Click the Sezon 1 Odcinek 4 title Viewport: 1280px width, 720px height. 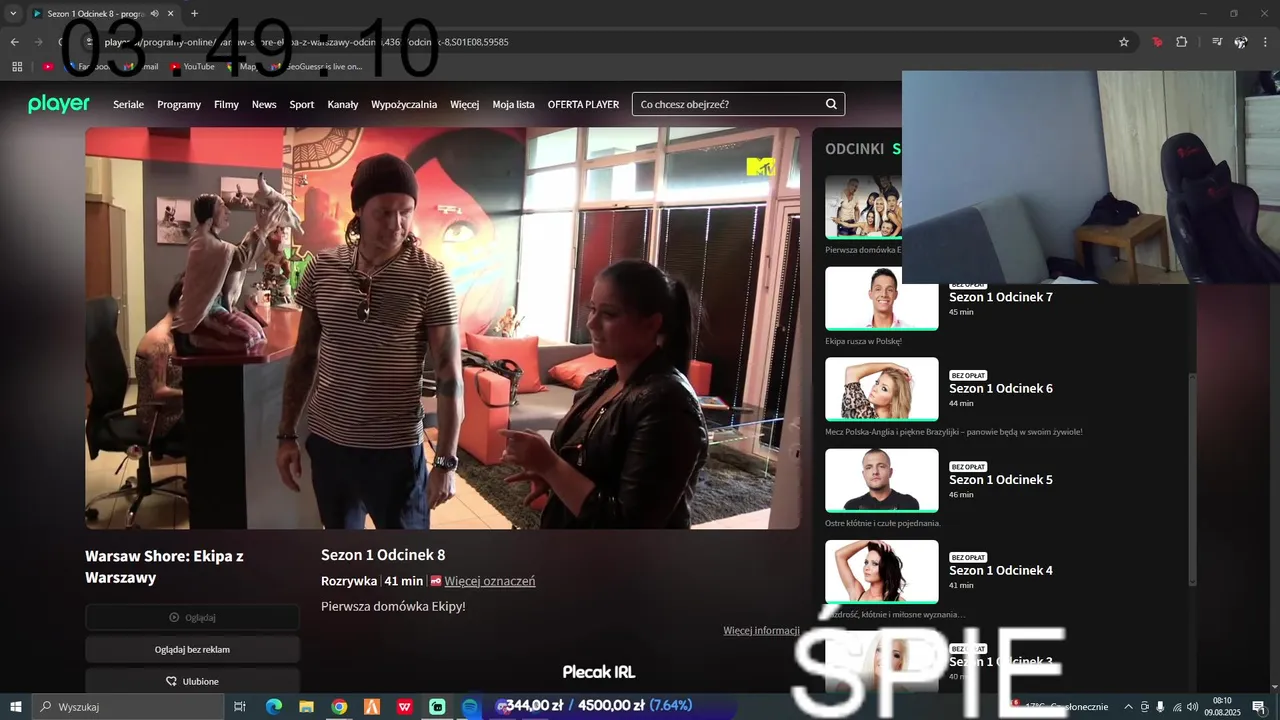(1001, 570)
